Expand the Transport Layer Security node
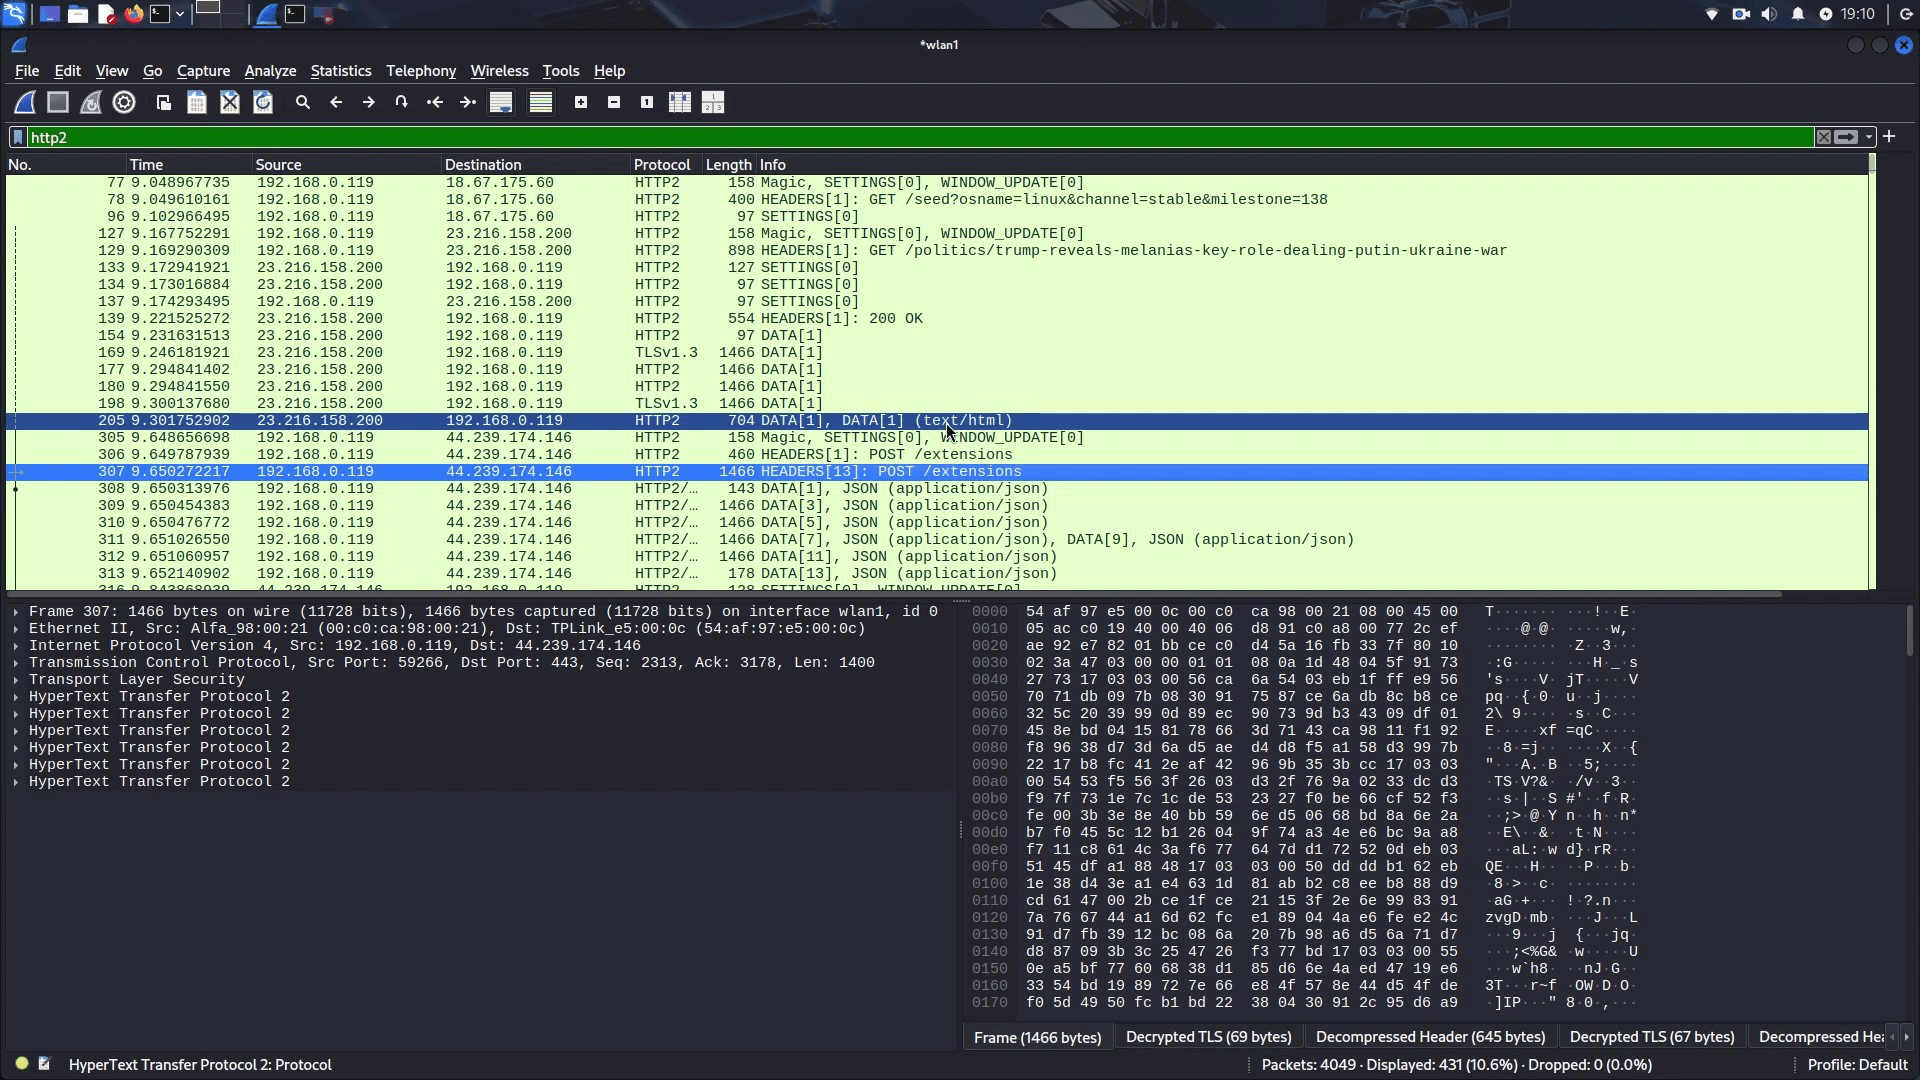Viewport: 1920px width, 1080px height. (x=16, y=679)
